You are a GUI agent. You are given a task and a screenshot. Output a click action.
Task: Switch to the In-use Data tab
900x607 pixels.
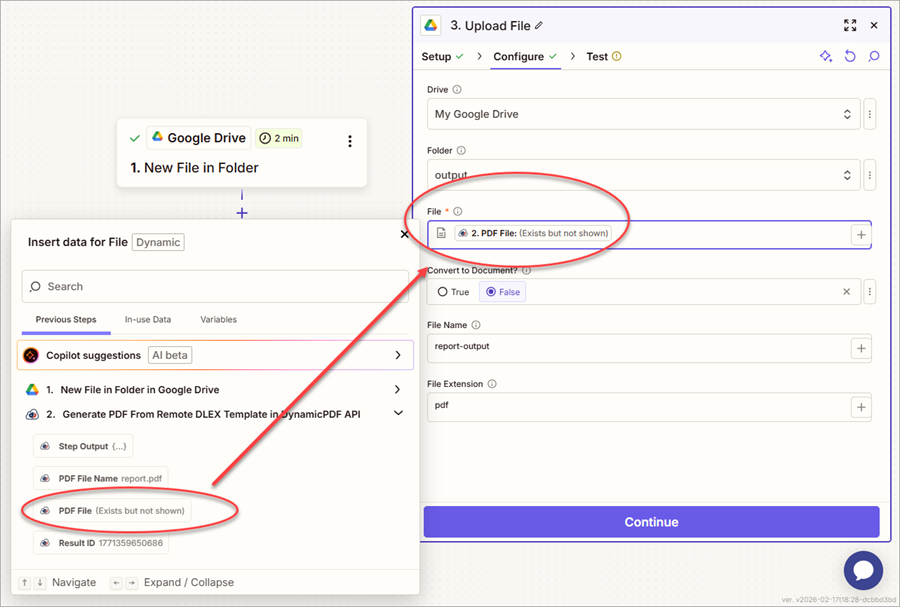coord(148,320)
